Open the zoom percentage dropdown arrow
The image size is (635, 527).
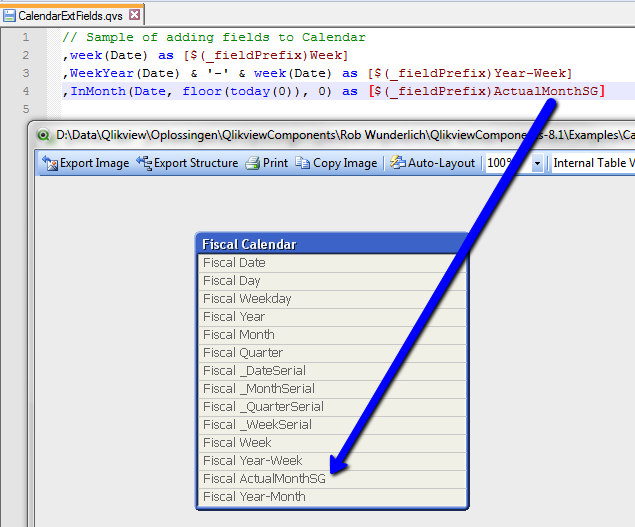(x=537, y=163)
